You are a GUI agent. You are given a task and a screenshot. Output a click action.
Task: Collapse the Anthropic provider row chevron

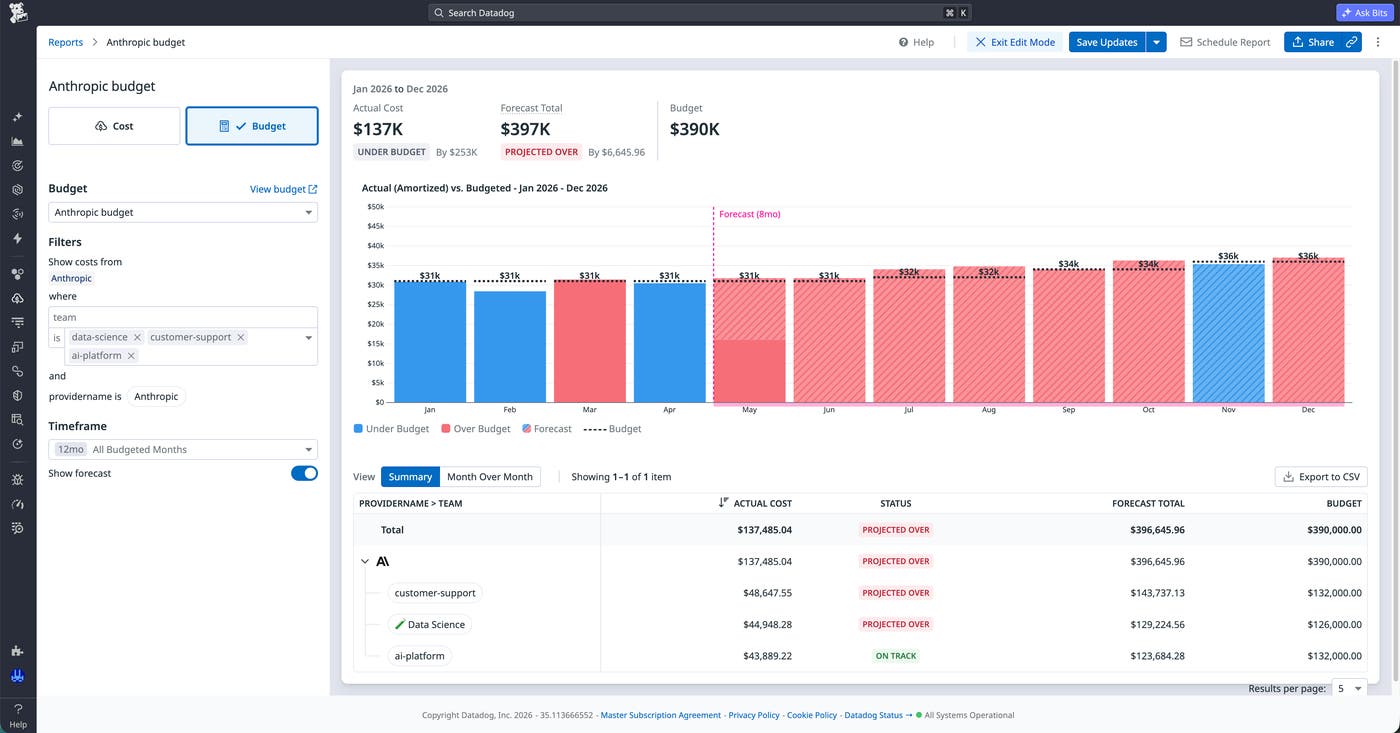[365, 561]
